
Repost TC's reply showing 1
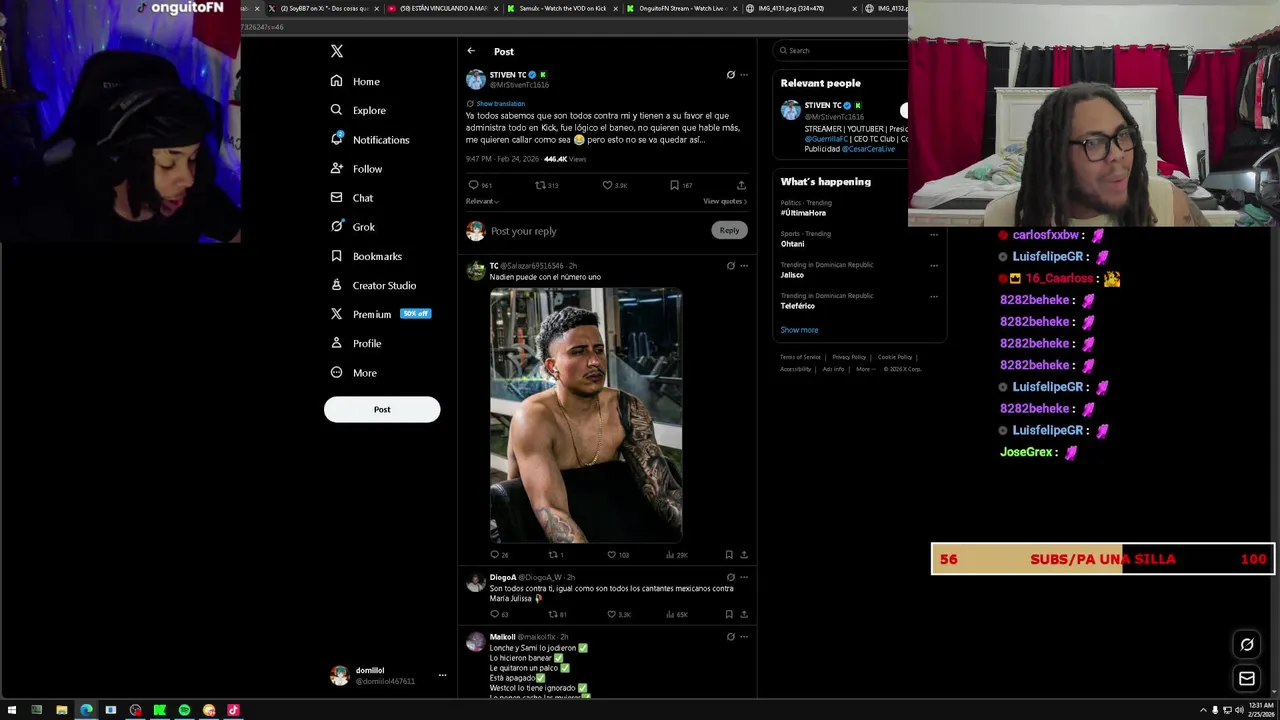tap(553, 555)
